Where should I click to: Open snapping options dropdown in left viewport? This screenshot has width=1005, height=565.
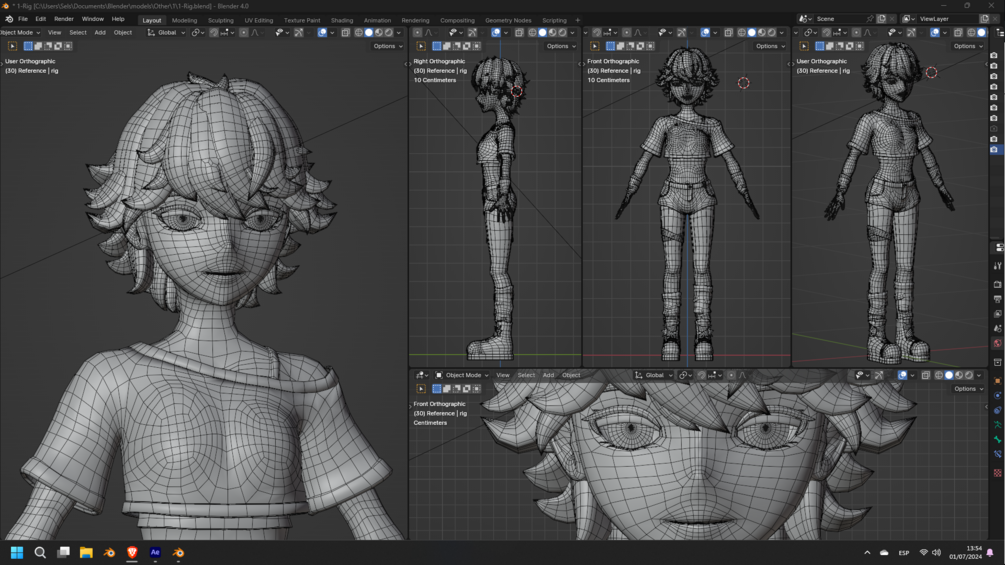tap(226, 33)
